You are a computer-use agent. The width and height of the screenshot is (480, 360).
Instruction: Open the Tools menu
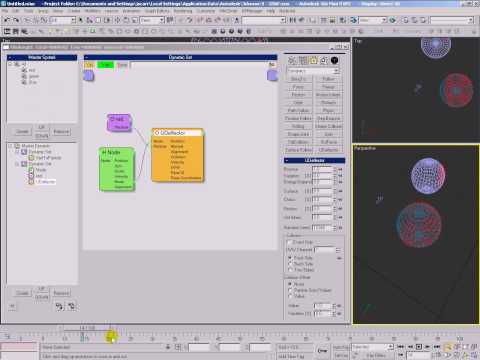[28, 11]
